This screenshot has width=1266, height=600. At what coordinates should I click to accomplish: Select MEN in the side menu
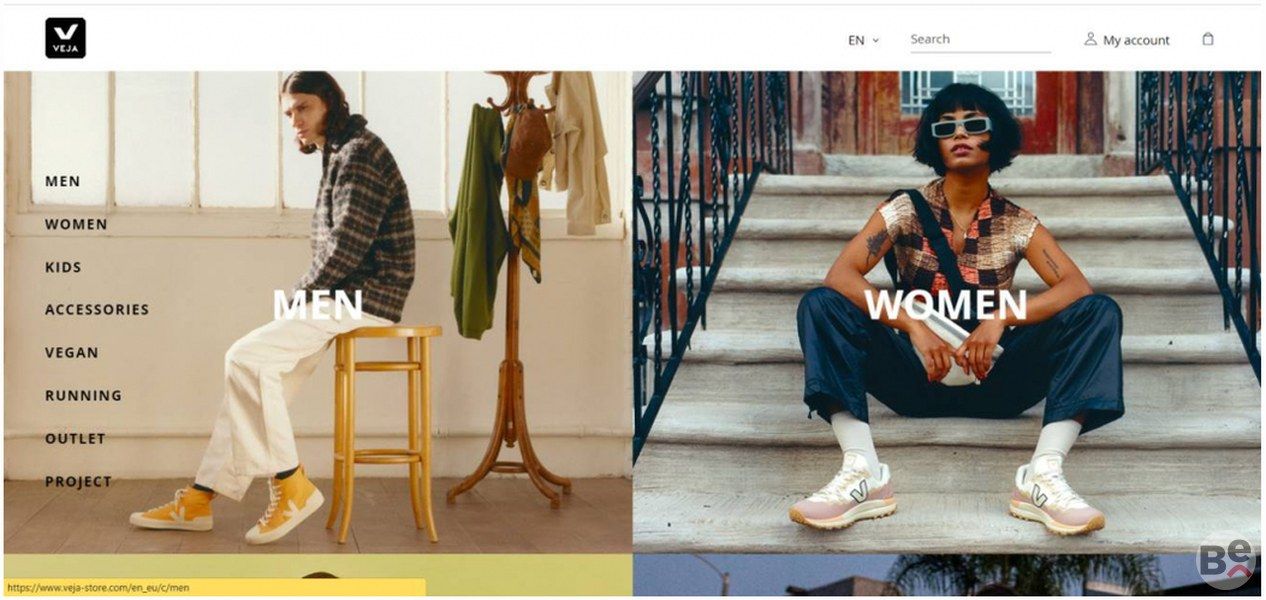tap(62, 181)
